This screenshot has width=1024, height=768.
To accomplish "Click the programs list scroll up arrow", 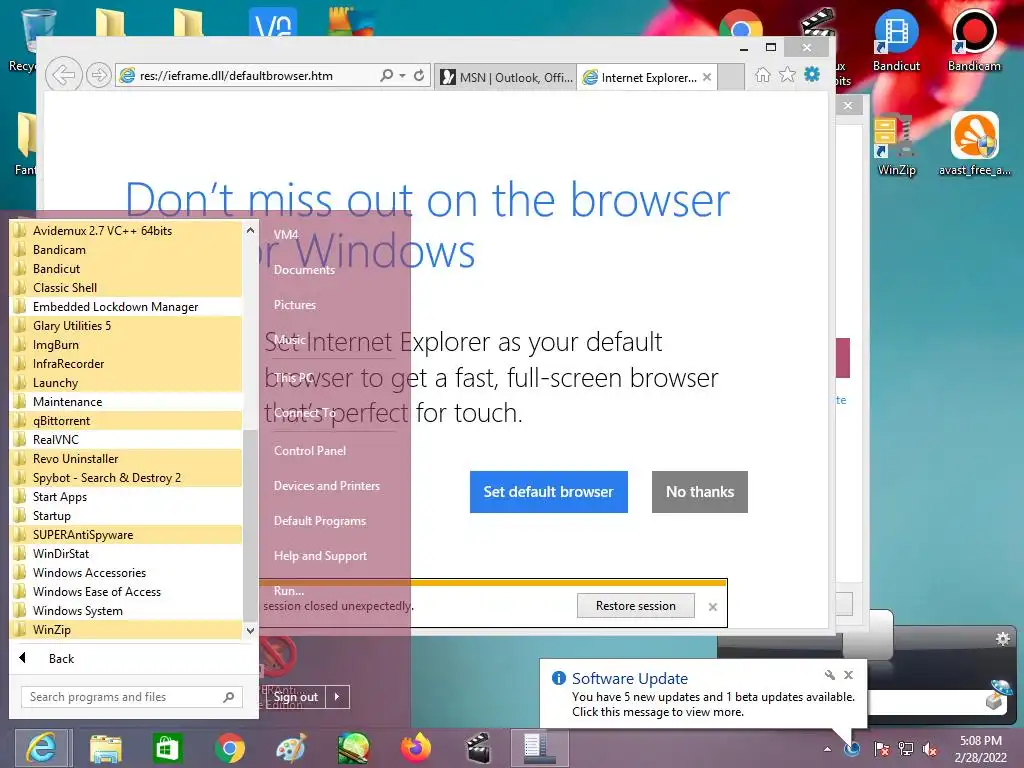I will click(250, 230).
